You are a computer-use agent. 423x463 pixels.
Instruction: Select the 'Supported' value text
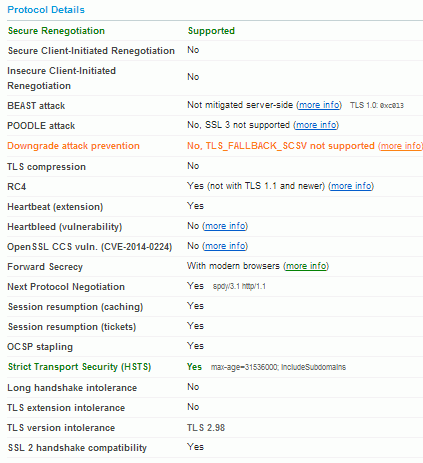(x=211, y=31)
